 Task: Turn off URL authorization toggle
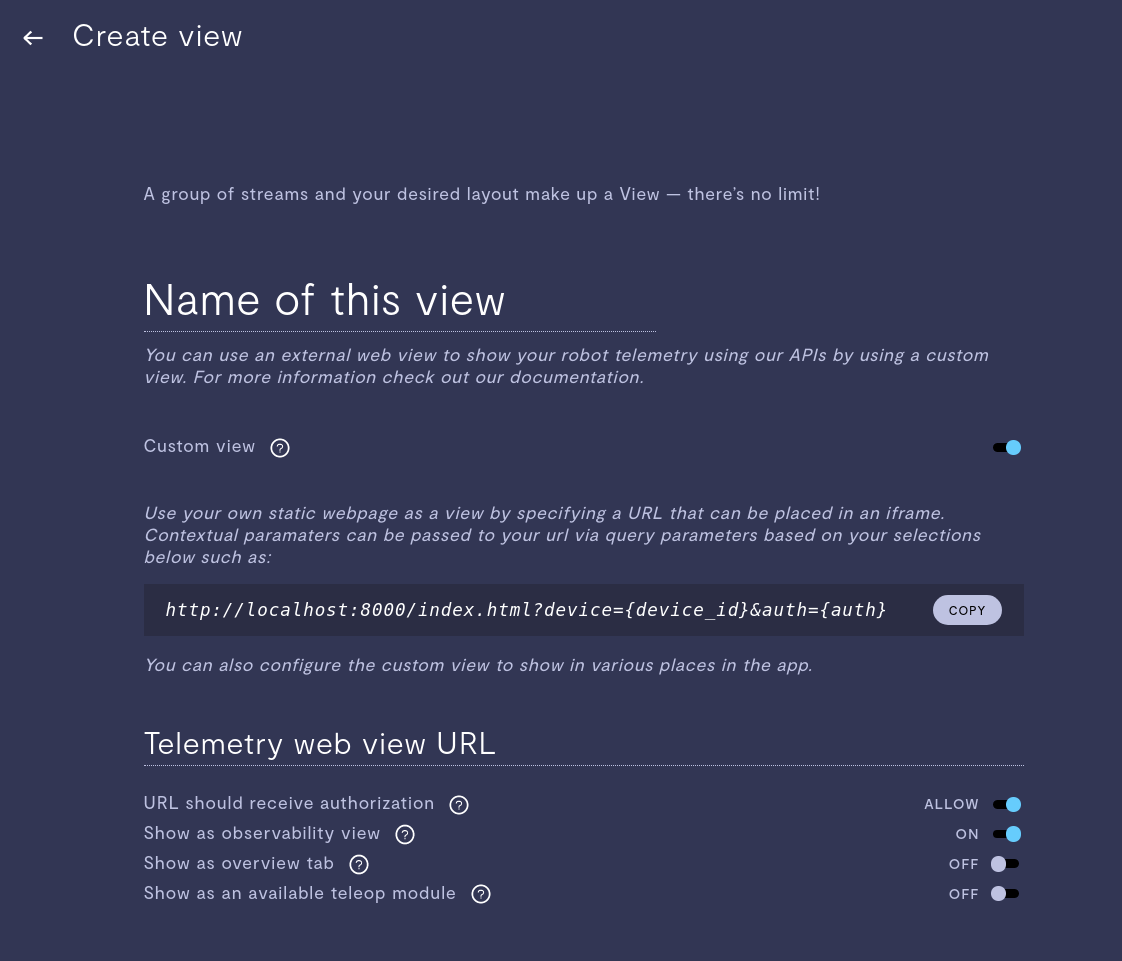[x=1007, y=804]
